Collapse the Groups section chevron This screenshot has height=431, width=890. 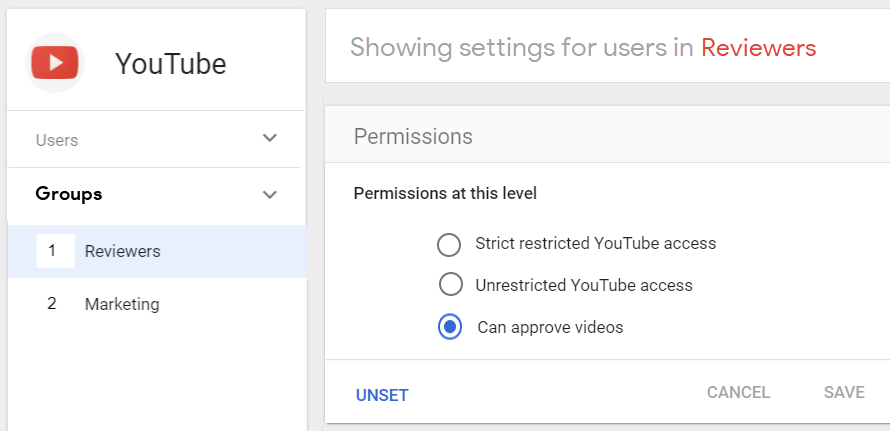(x=269, y=194)
